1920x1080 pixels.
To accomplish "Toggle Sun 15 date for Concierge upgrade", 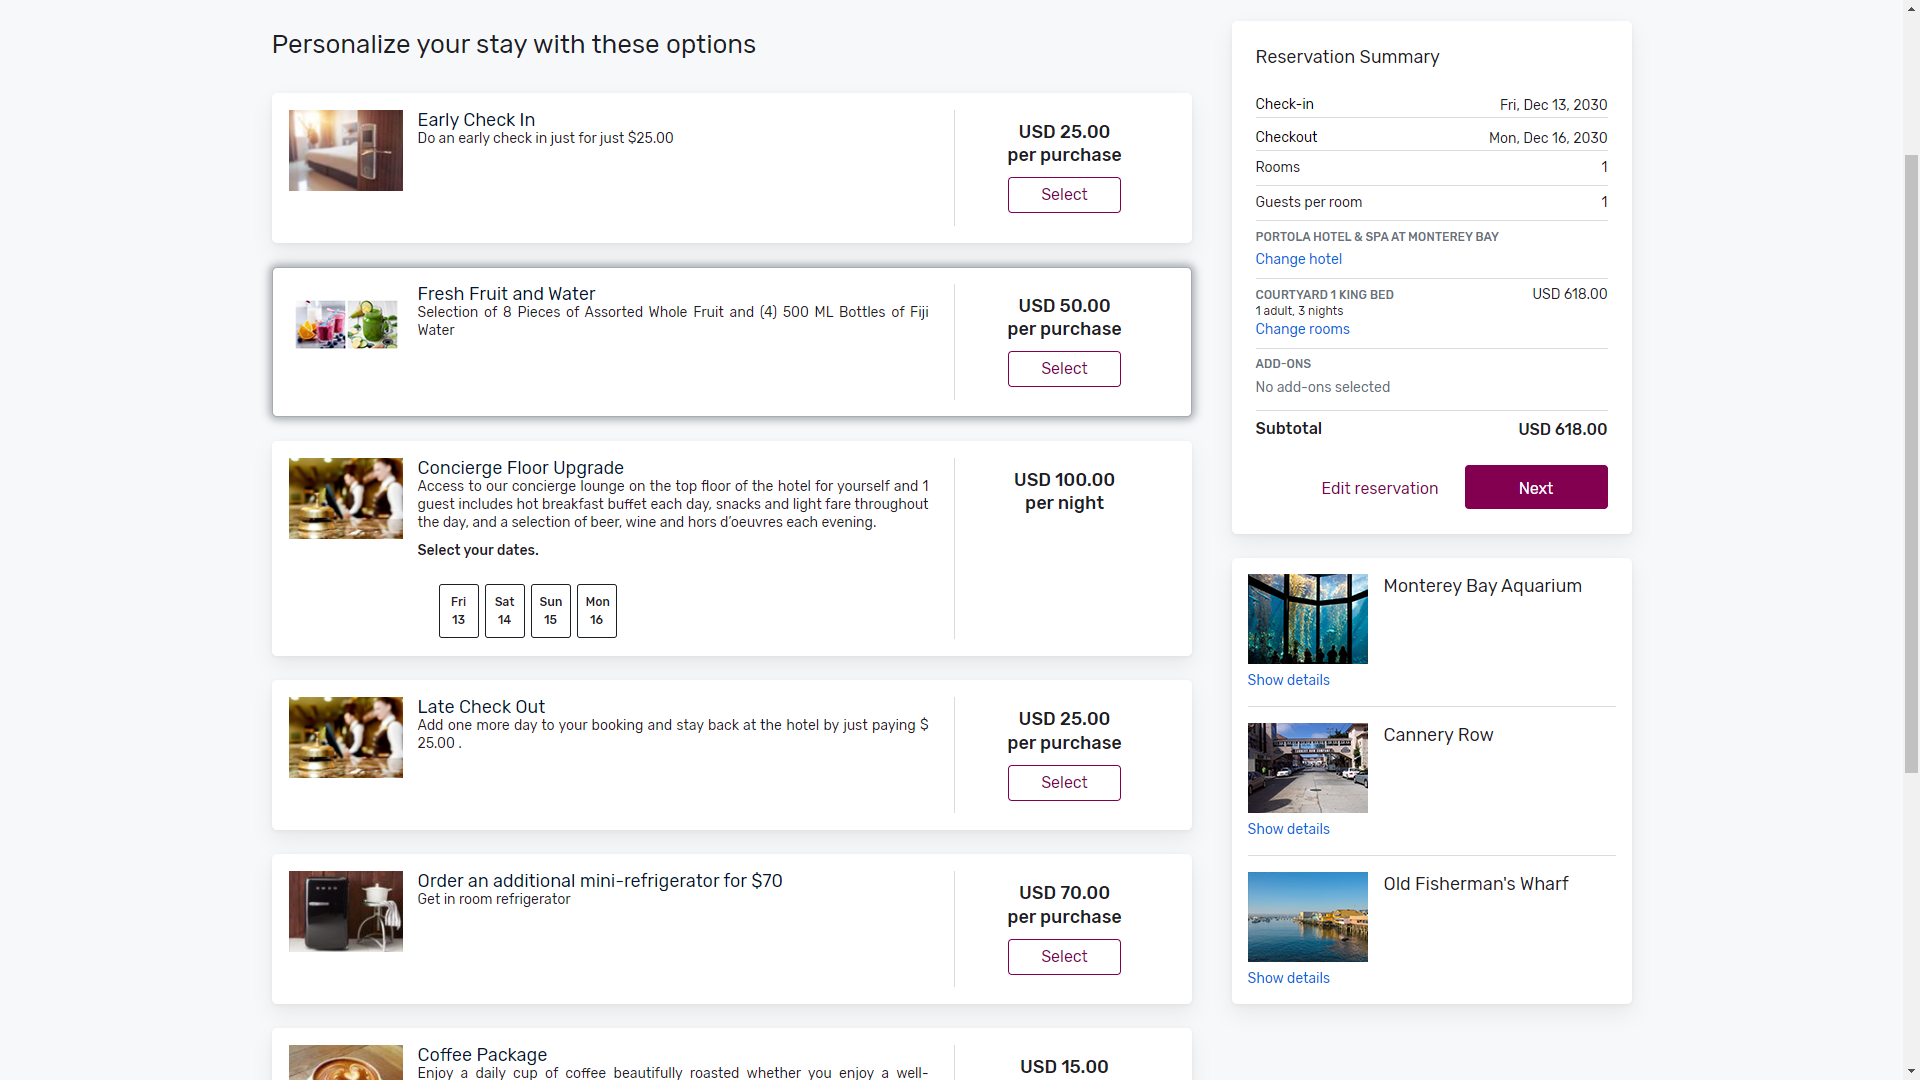I will (551, 611).
